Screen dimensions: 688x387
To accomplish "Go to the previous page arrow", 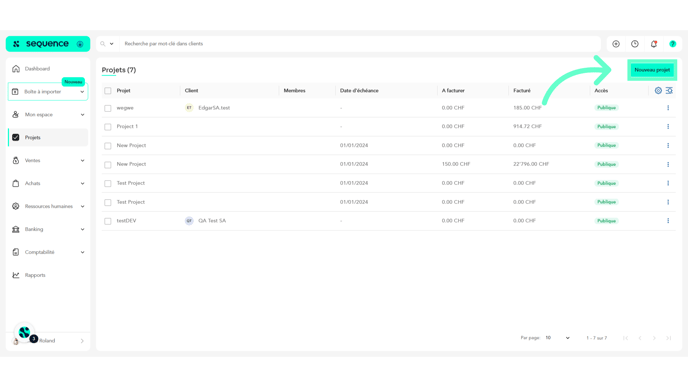I will (640, 338).
